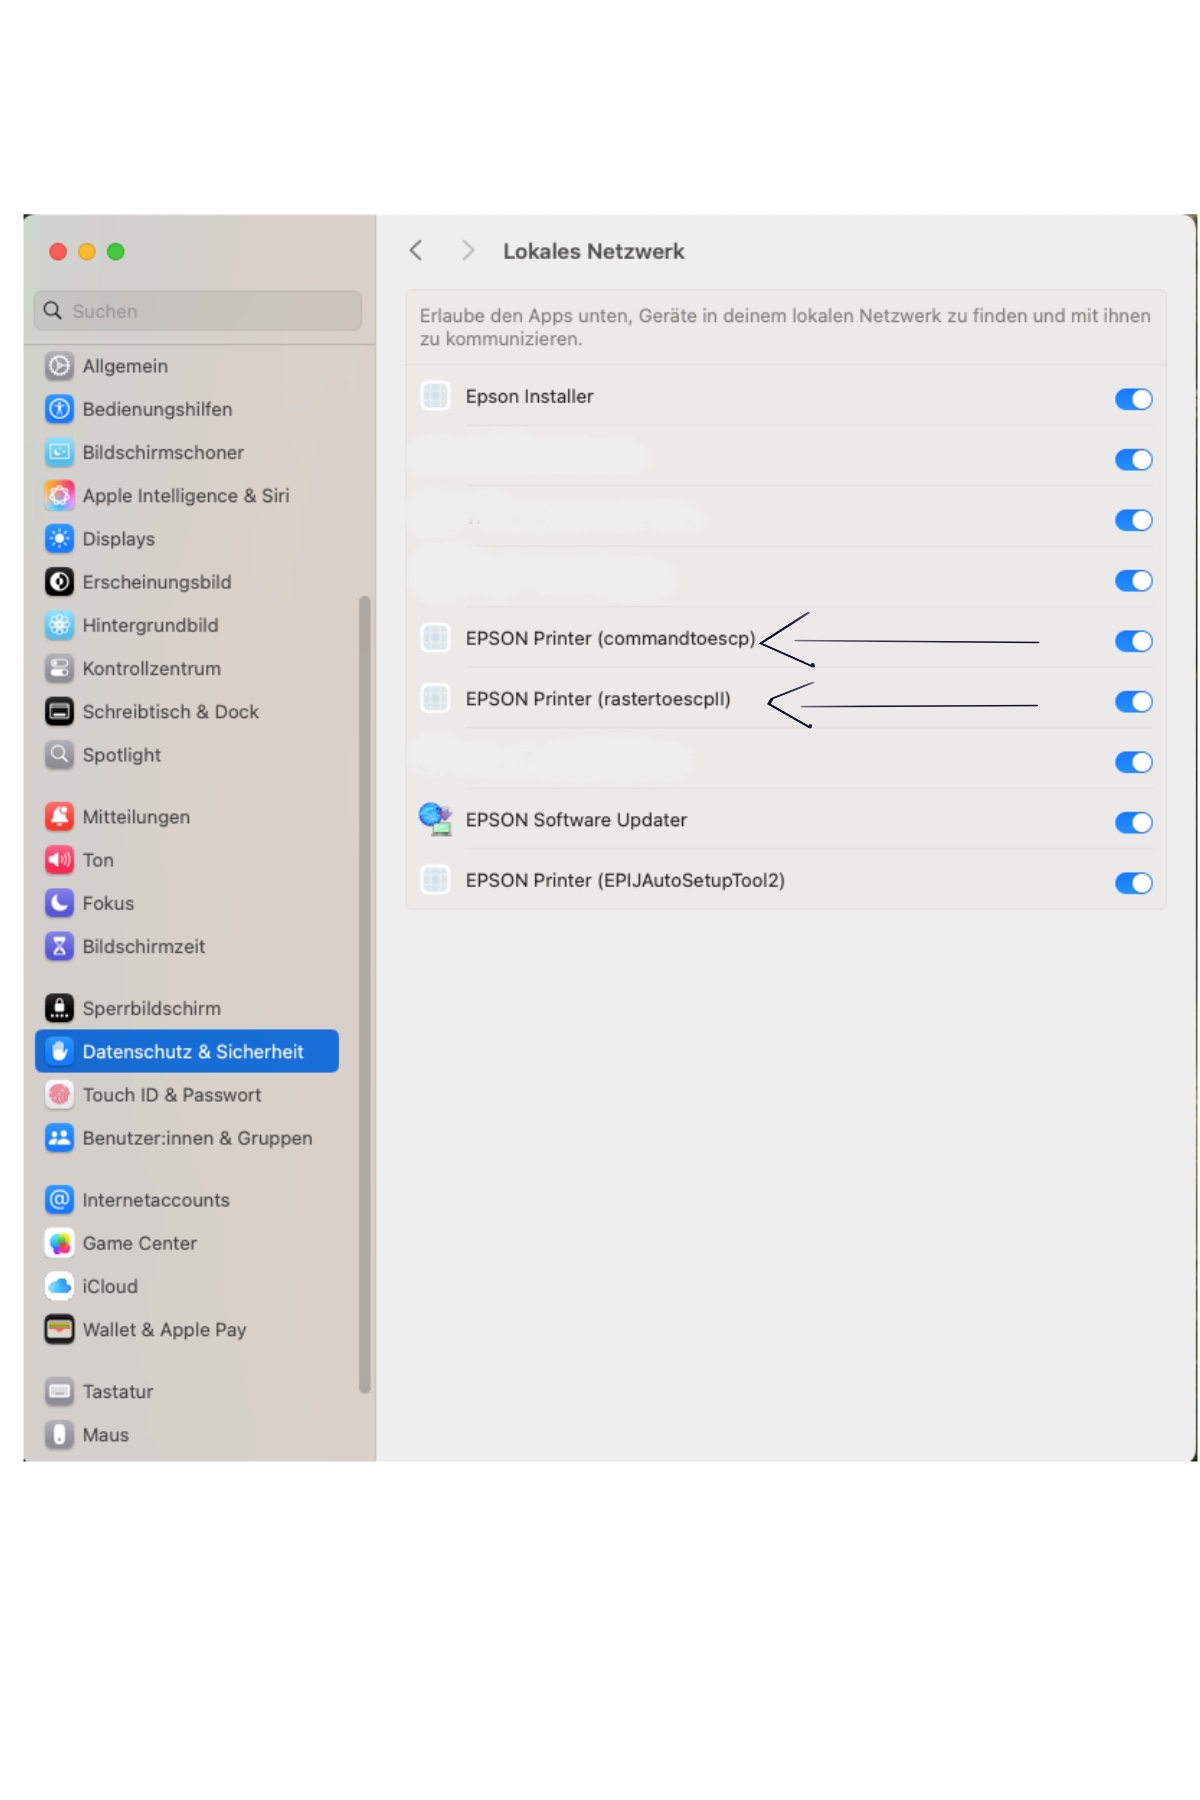
Task: Open Touch ID & Passwort fingerprint icon
Action: pos(60,1095)
